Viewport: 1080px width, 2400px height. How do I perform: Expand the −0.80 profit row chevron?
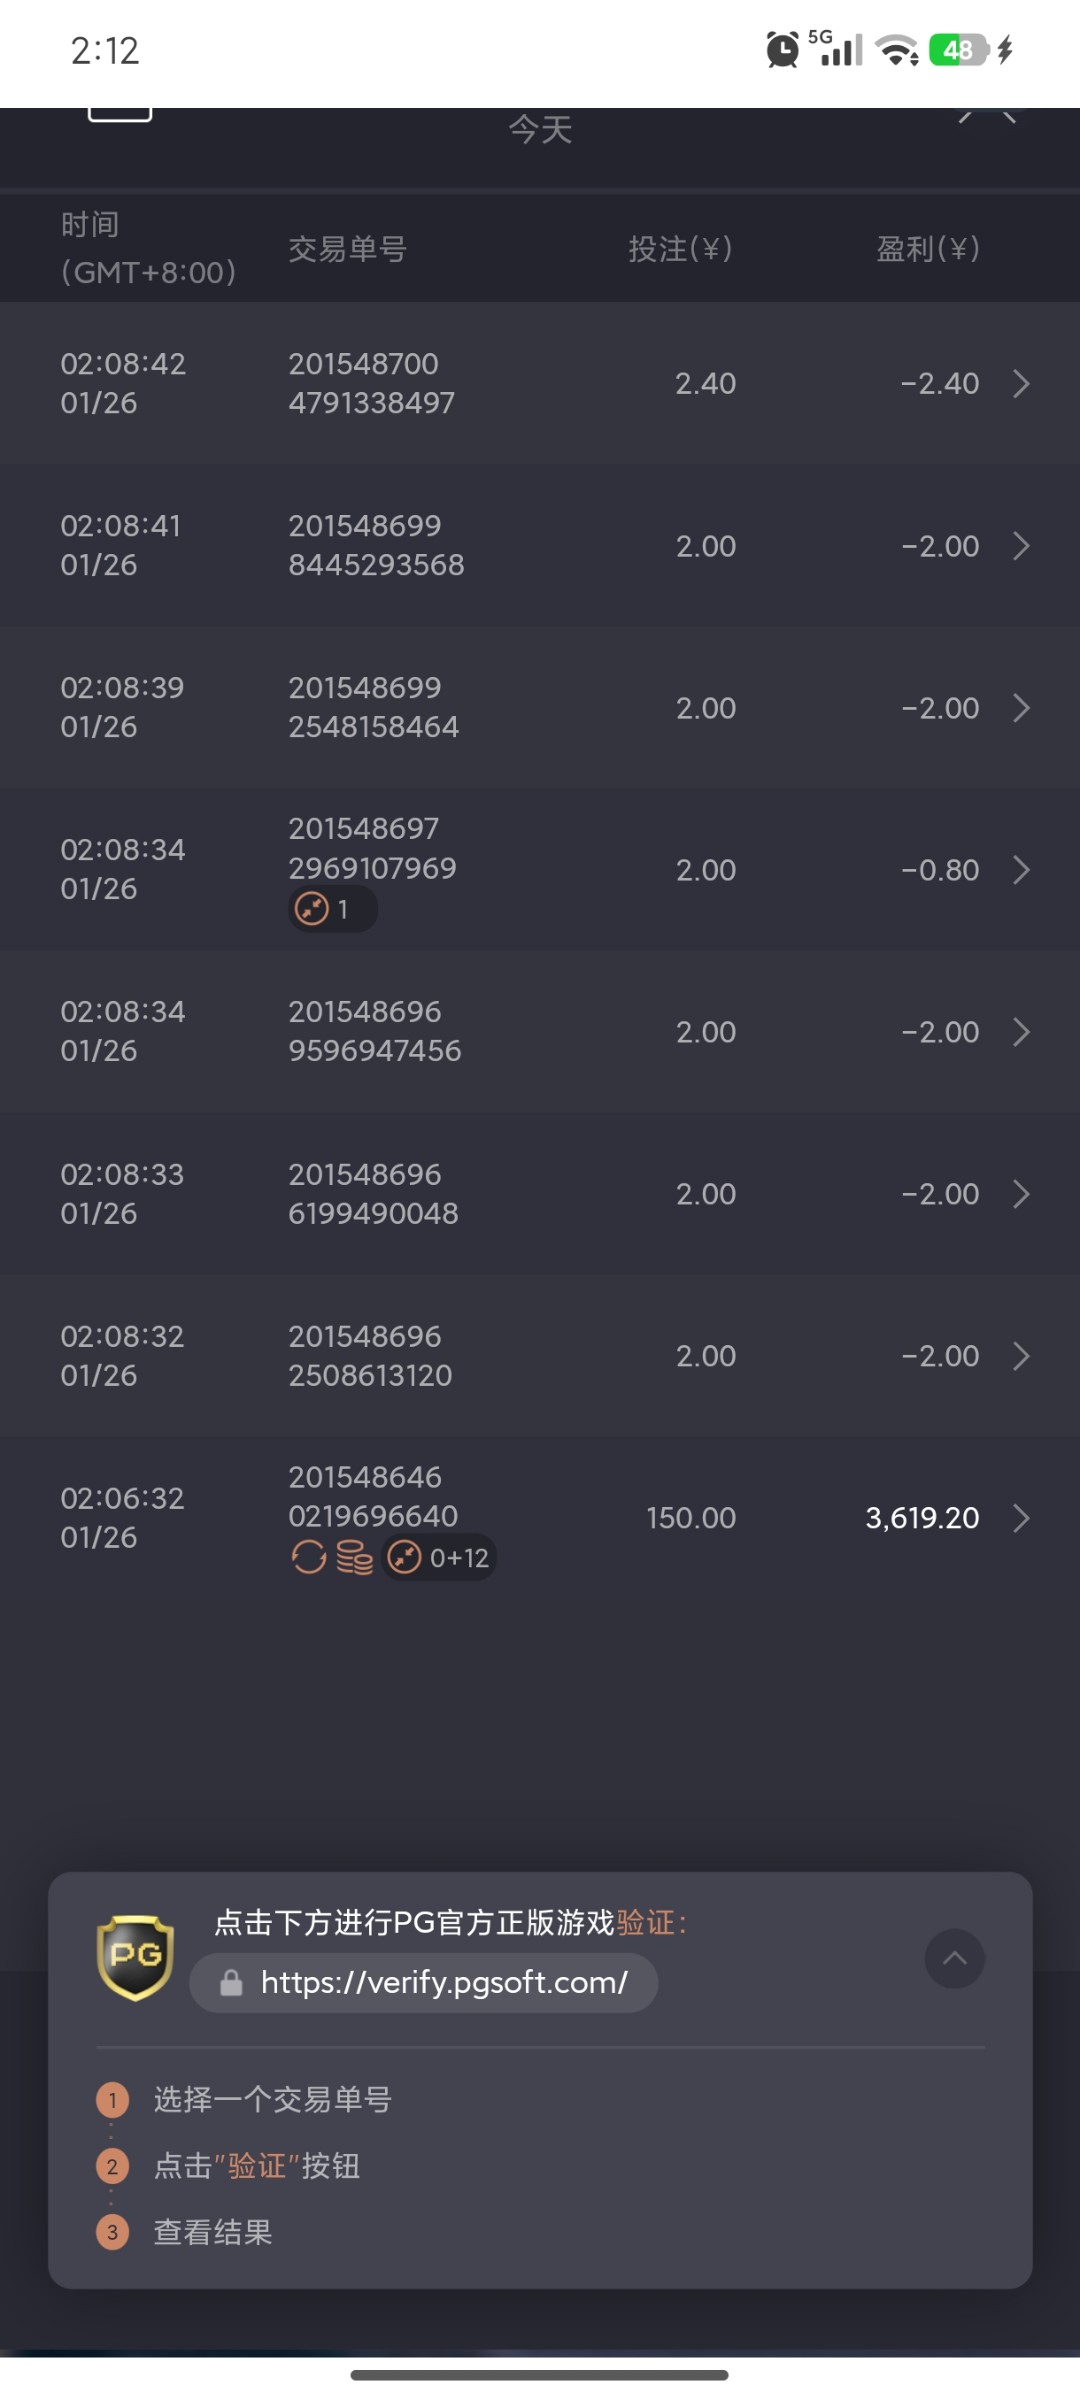(1021, 870)
